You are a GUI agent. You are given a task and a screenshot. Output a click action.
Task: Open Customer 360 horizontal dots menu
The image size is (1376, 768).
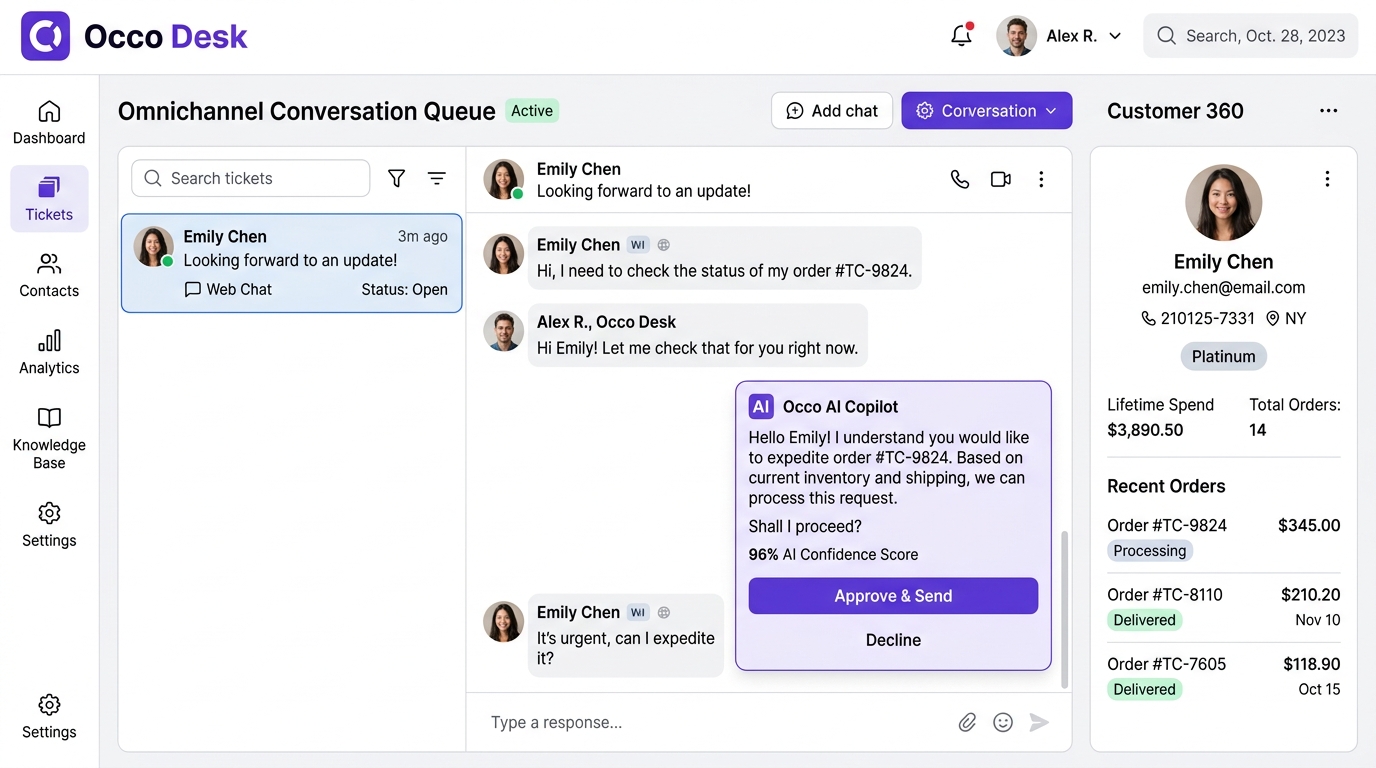[x=1328, y=111]
